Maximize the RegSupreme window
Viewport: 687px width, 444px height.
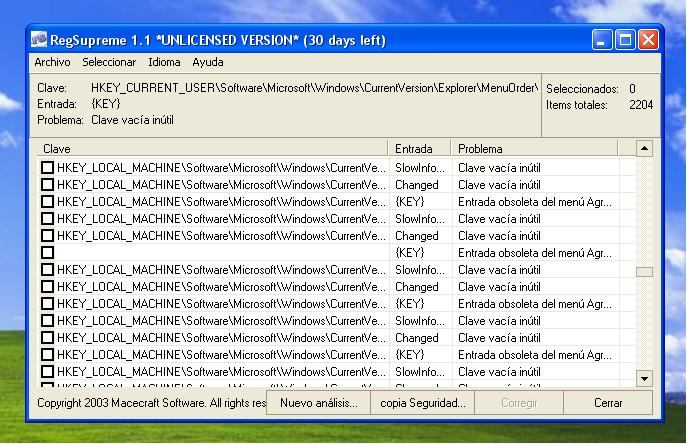click(625, 40)
